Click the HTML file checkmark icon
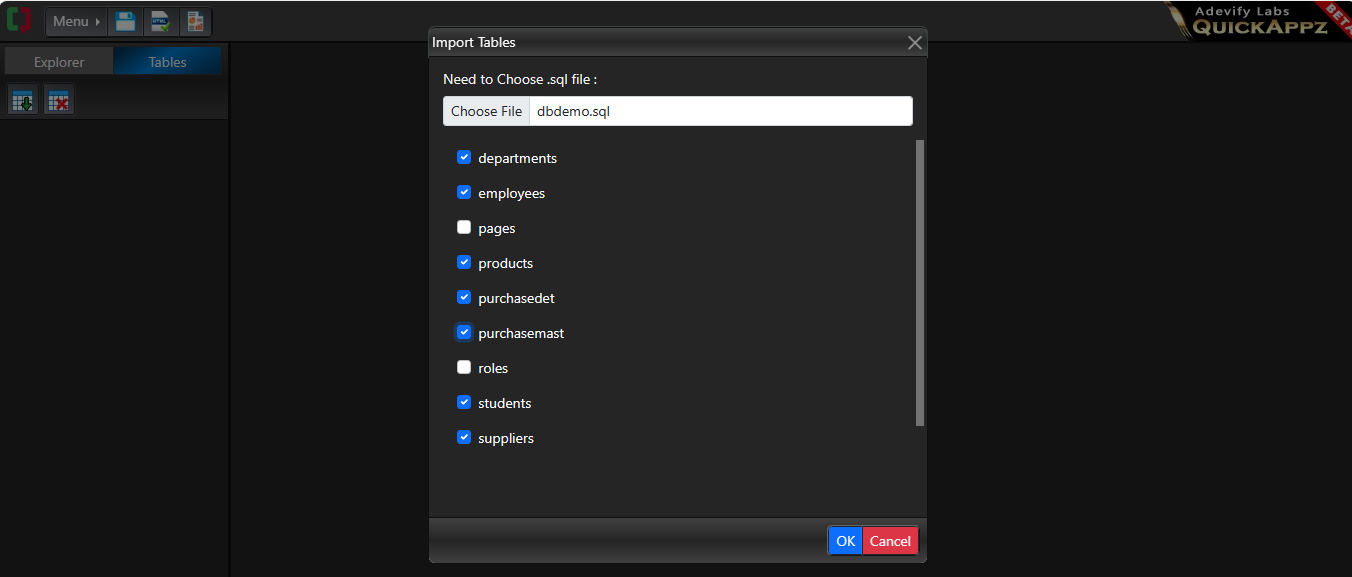The width and height of the screenshot is (1352, 577). tap(159, 21)
